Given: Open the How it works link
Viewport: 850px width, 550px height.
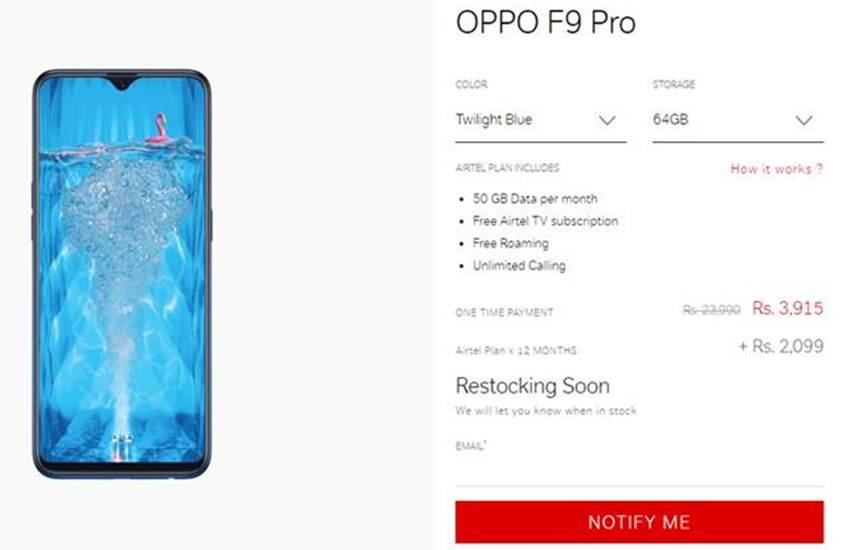Looking at the screenshot, I should coord(776,169).
